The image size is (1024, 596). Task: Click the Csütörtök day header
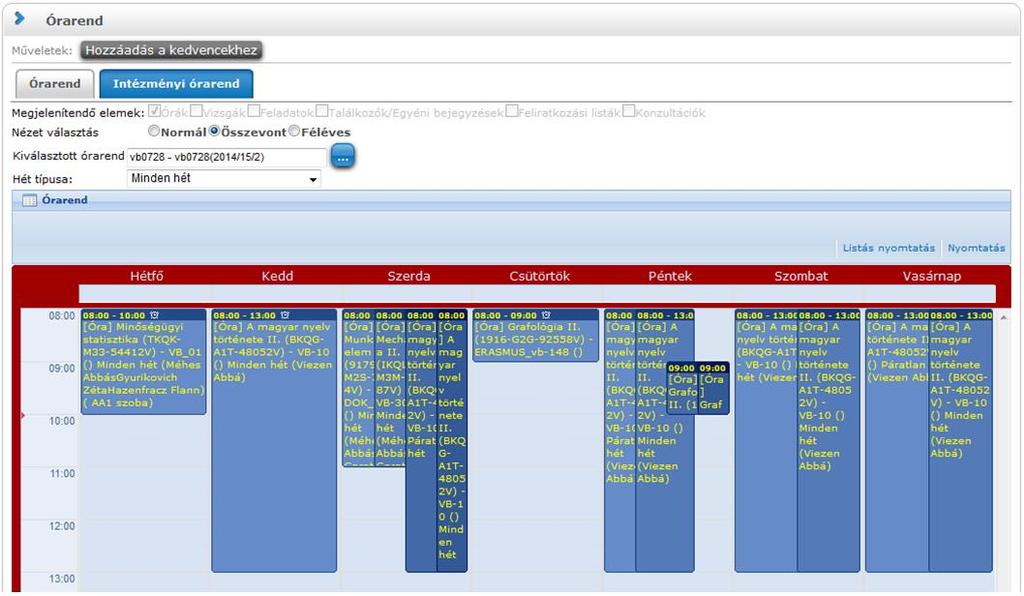click(539, 276)
